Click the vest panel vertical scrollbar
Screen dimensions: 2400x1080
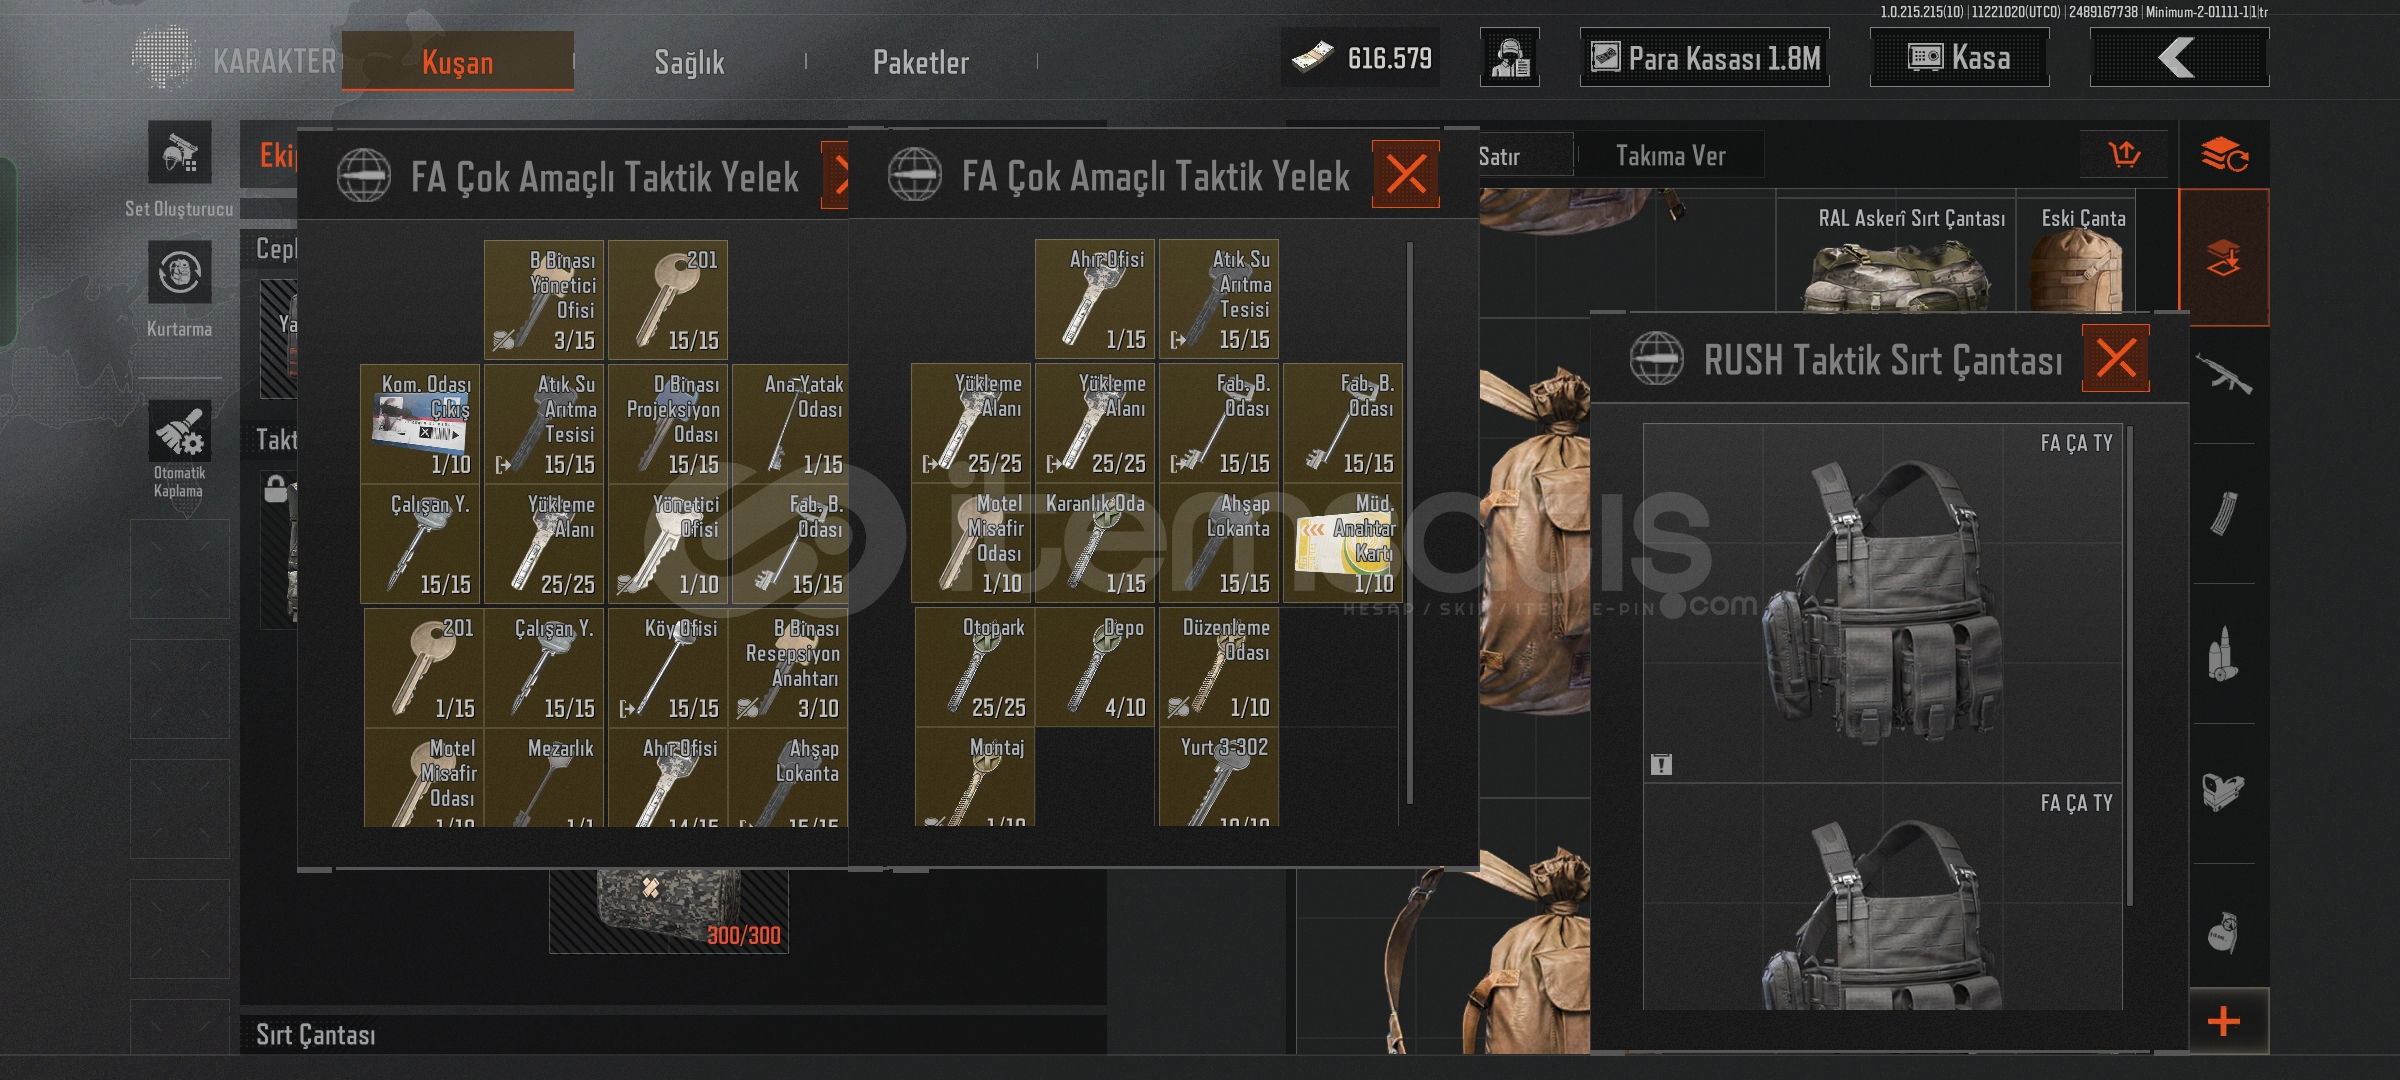[x=1409, y=520]
